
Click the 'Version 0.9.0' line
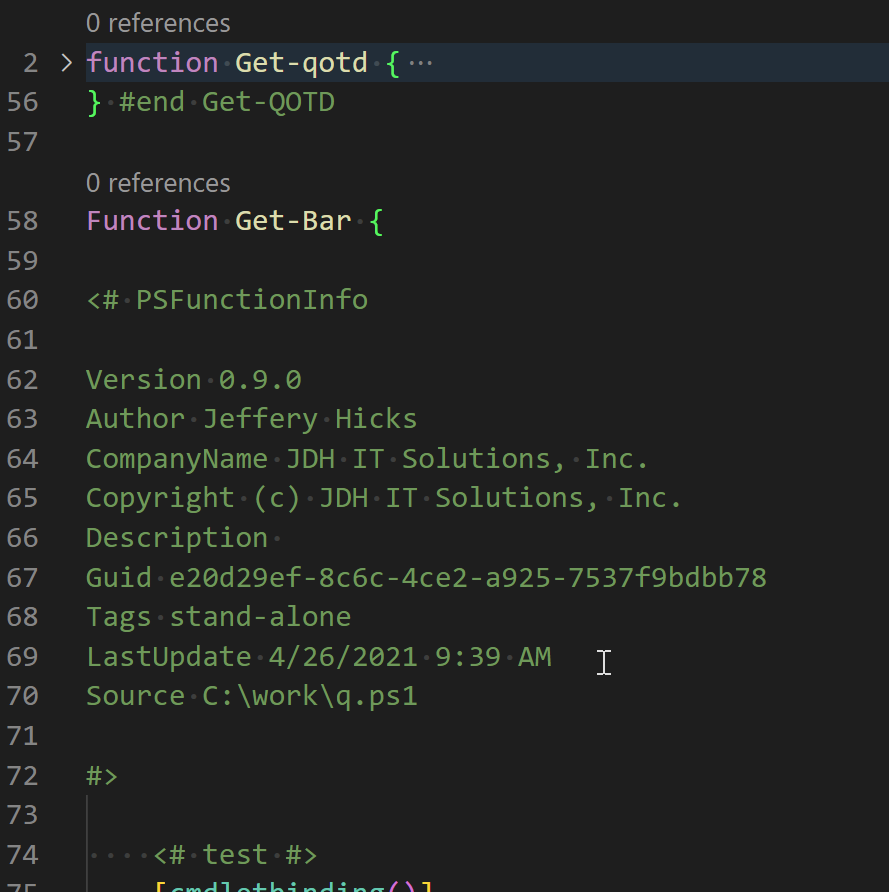click(193, 379)
